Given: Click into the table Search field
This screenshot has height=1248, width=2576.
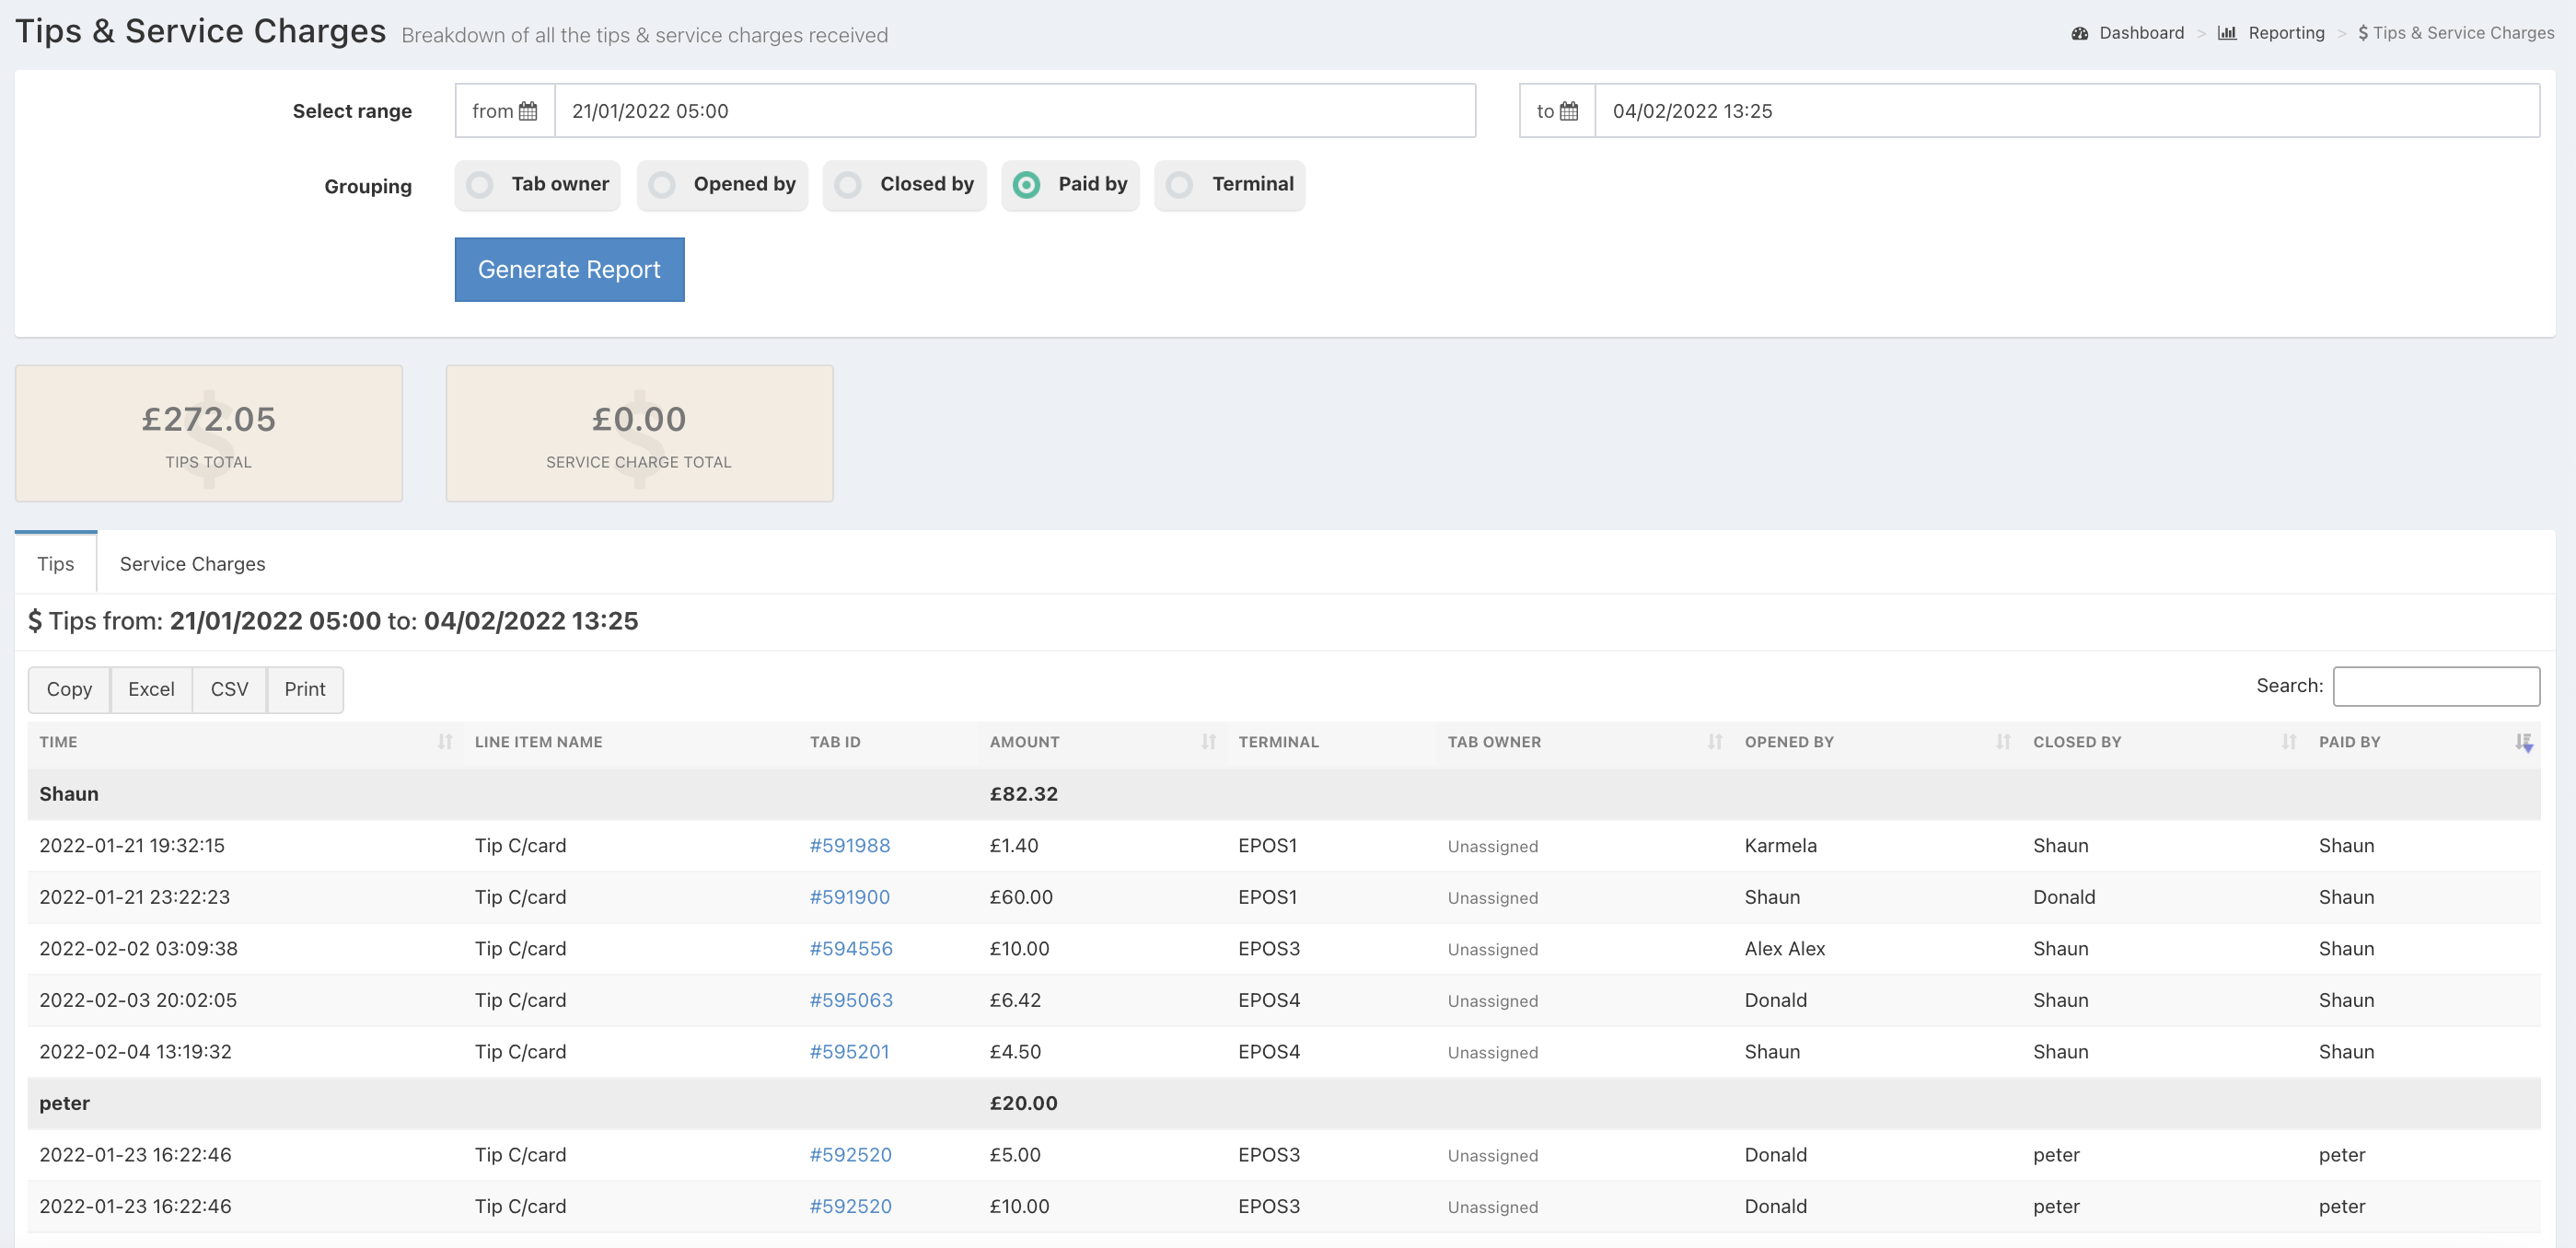Looking at the screenshot, I should click(2435, 686).
